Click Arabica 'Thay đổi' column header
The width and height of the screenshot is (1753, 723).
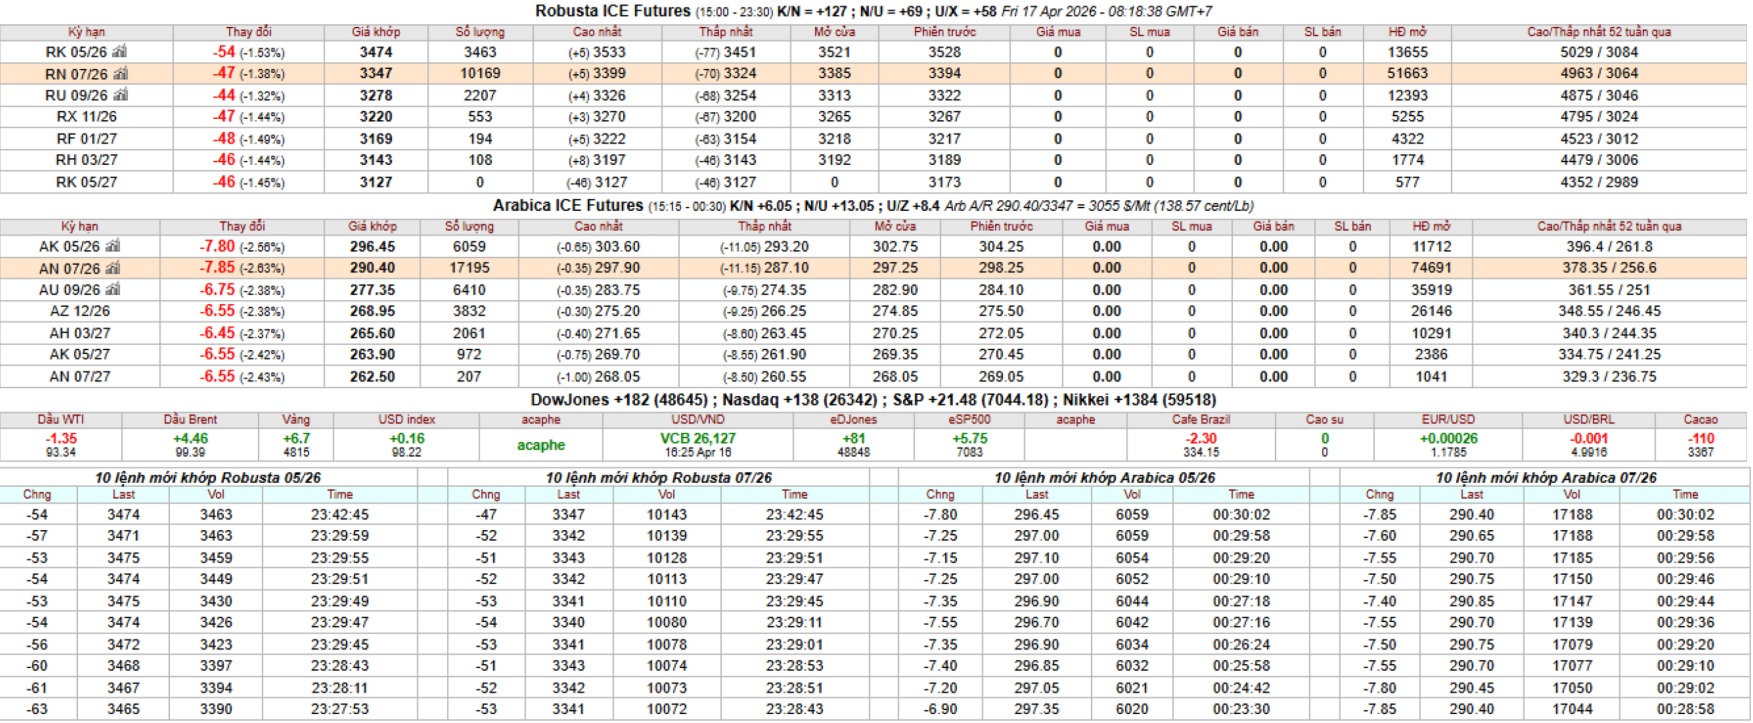[242, 226]
